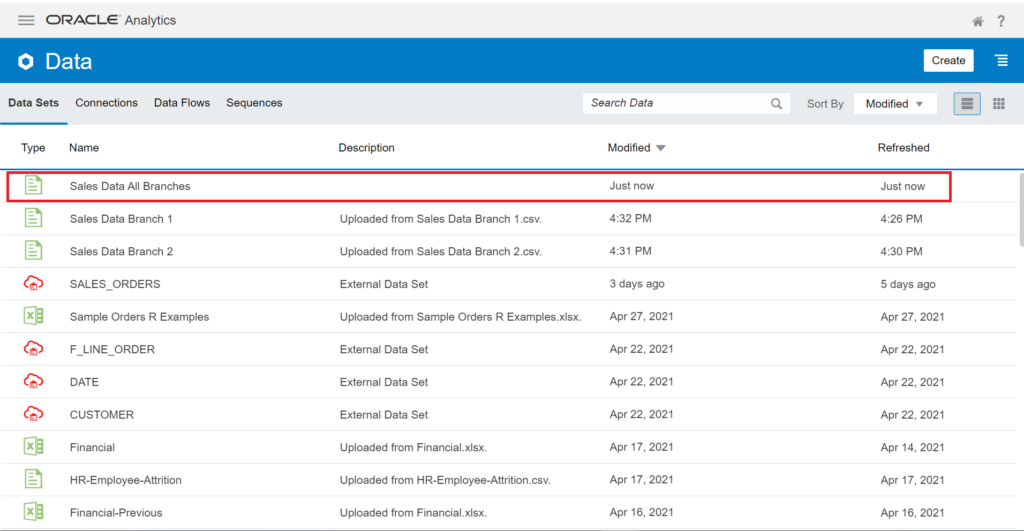The image size is (1024, 531).
Task: Click the vertical scrollbar thumb
Action: pyautogui.click(x=1020, y=209)
